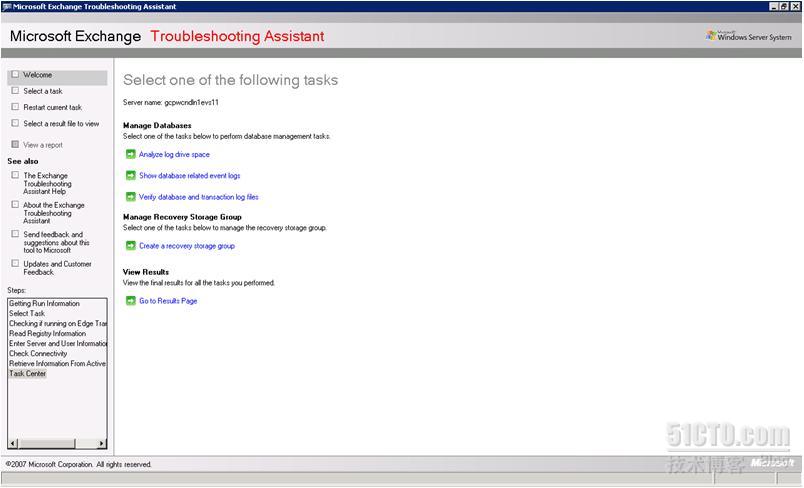The width and height of the screenshot is (804, 488).
Task: Tick the checkbox beside Select a result file to view
Action: [15, 123]
